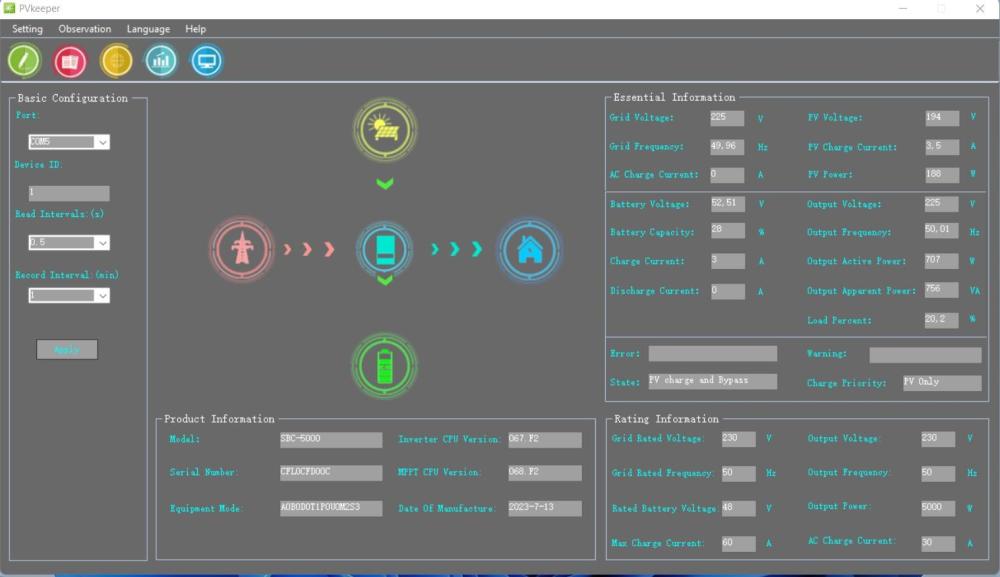Click the blue house load icon
1000x577 pixels.
coord(529,250)
